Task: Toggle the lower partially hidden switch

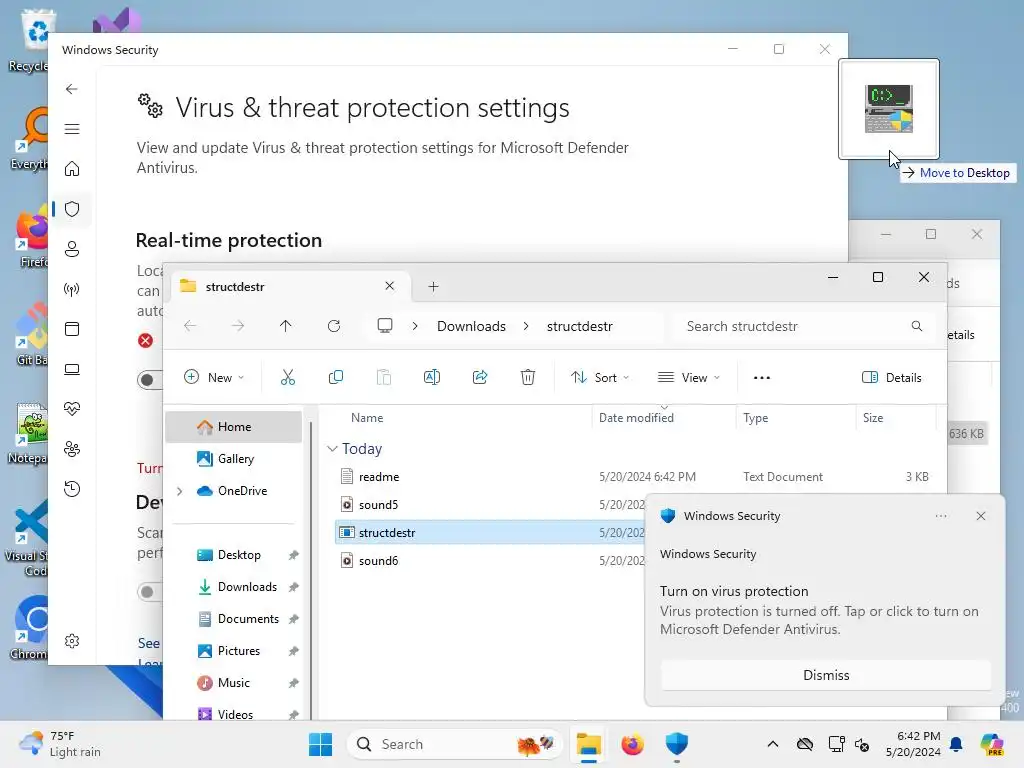Action: click(150, 592)
